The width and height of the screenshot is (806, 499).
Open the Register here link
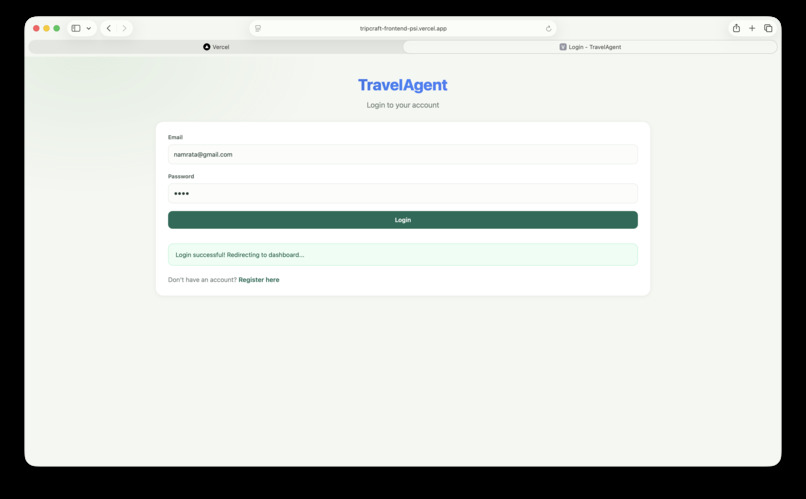[x=259, y=280]
